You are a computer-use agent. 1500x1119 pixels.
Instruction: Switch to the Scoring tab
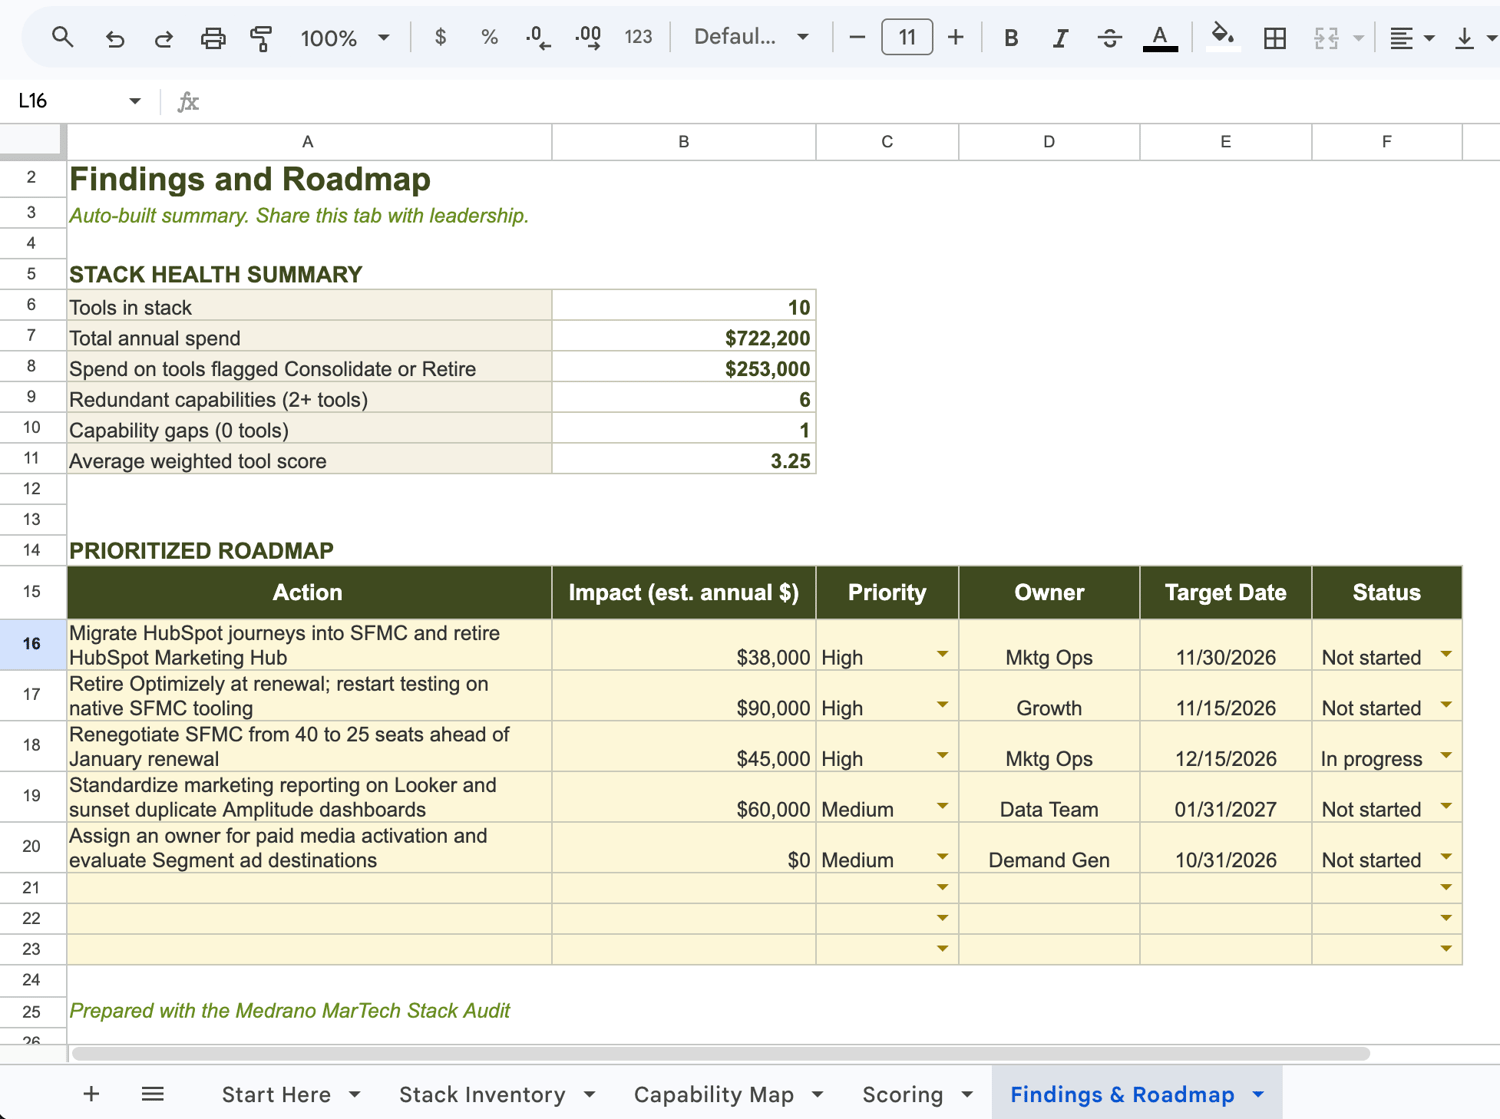(x=902, y=1094)
